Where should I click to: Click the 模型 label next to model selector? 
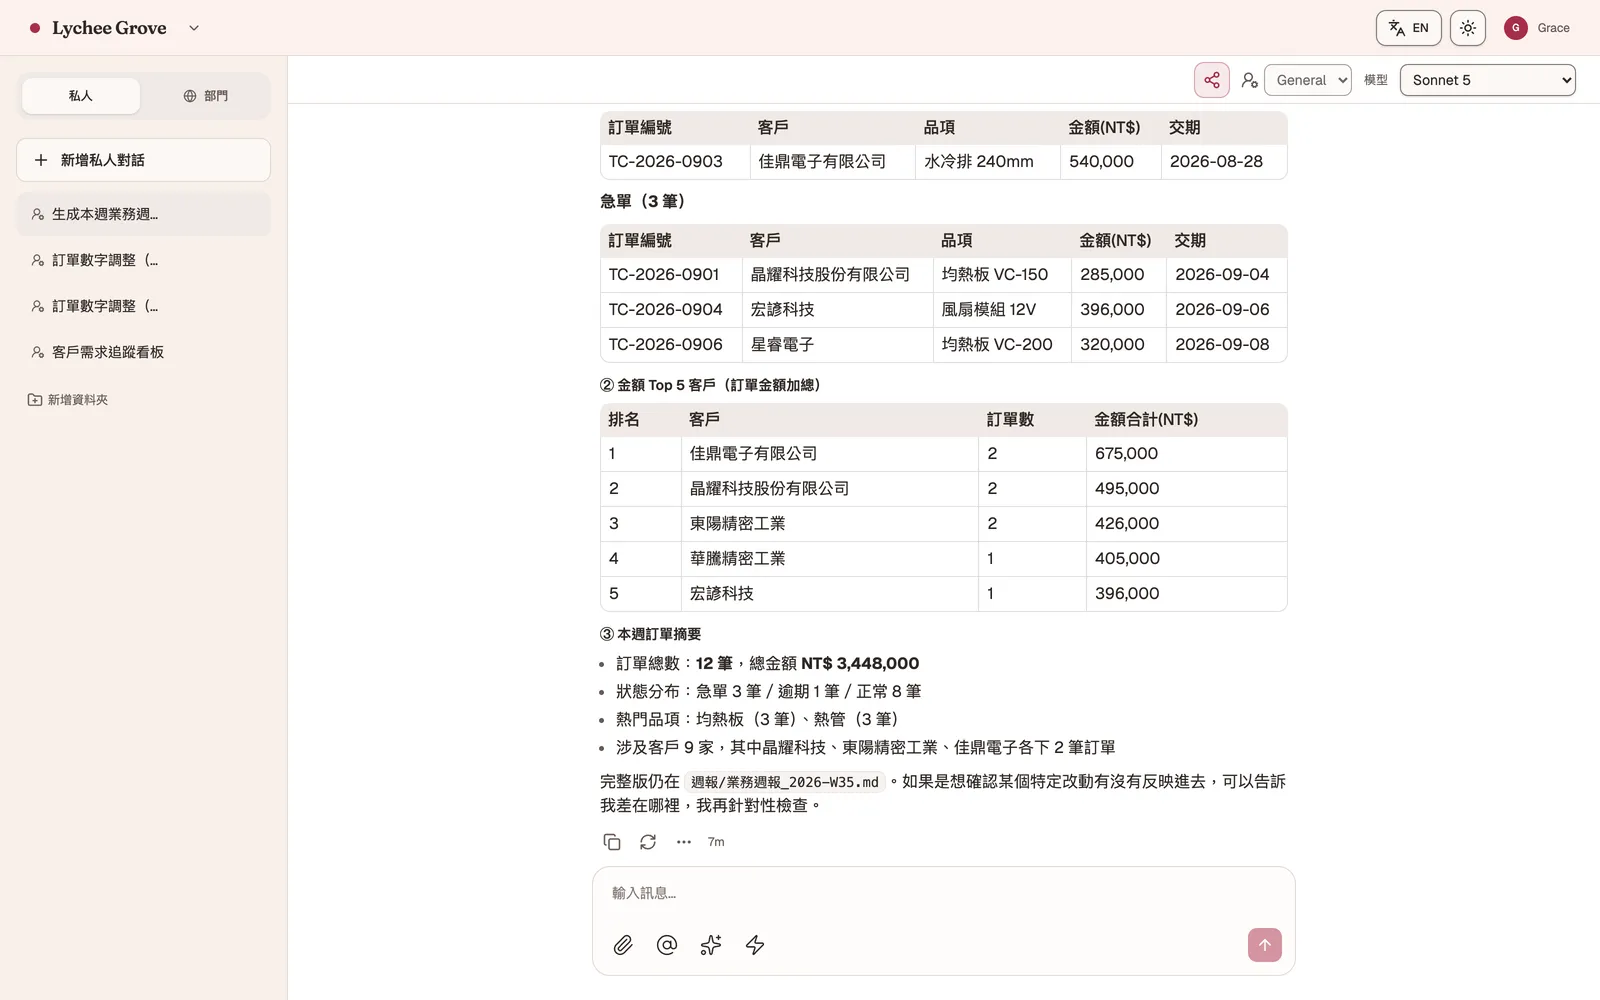tap(1375, 80)
